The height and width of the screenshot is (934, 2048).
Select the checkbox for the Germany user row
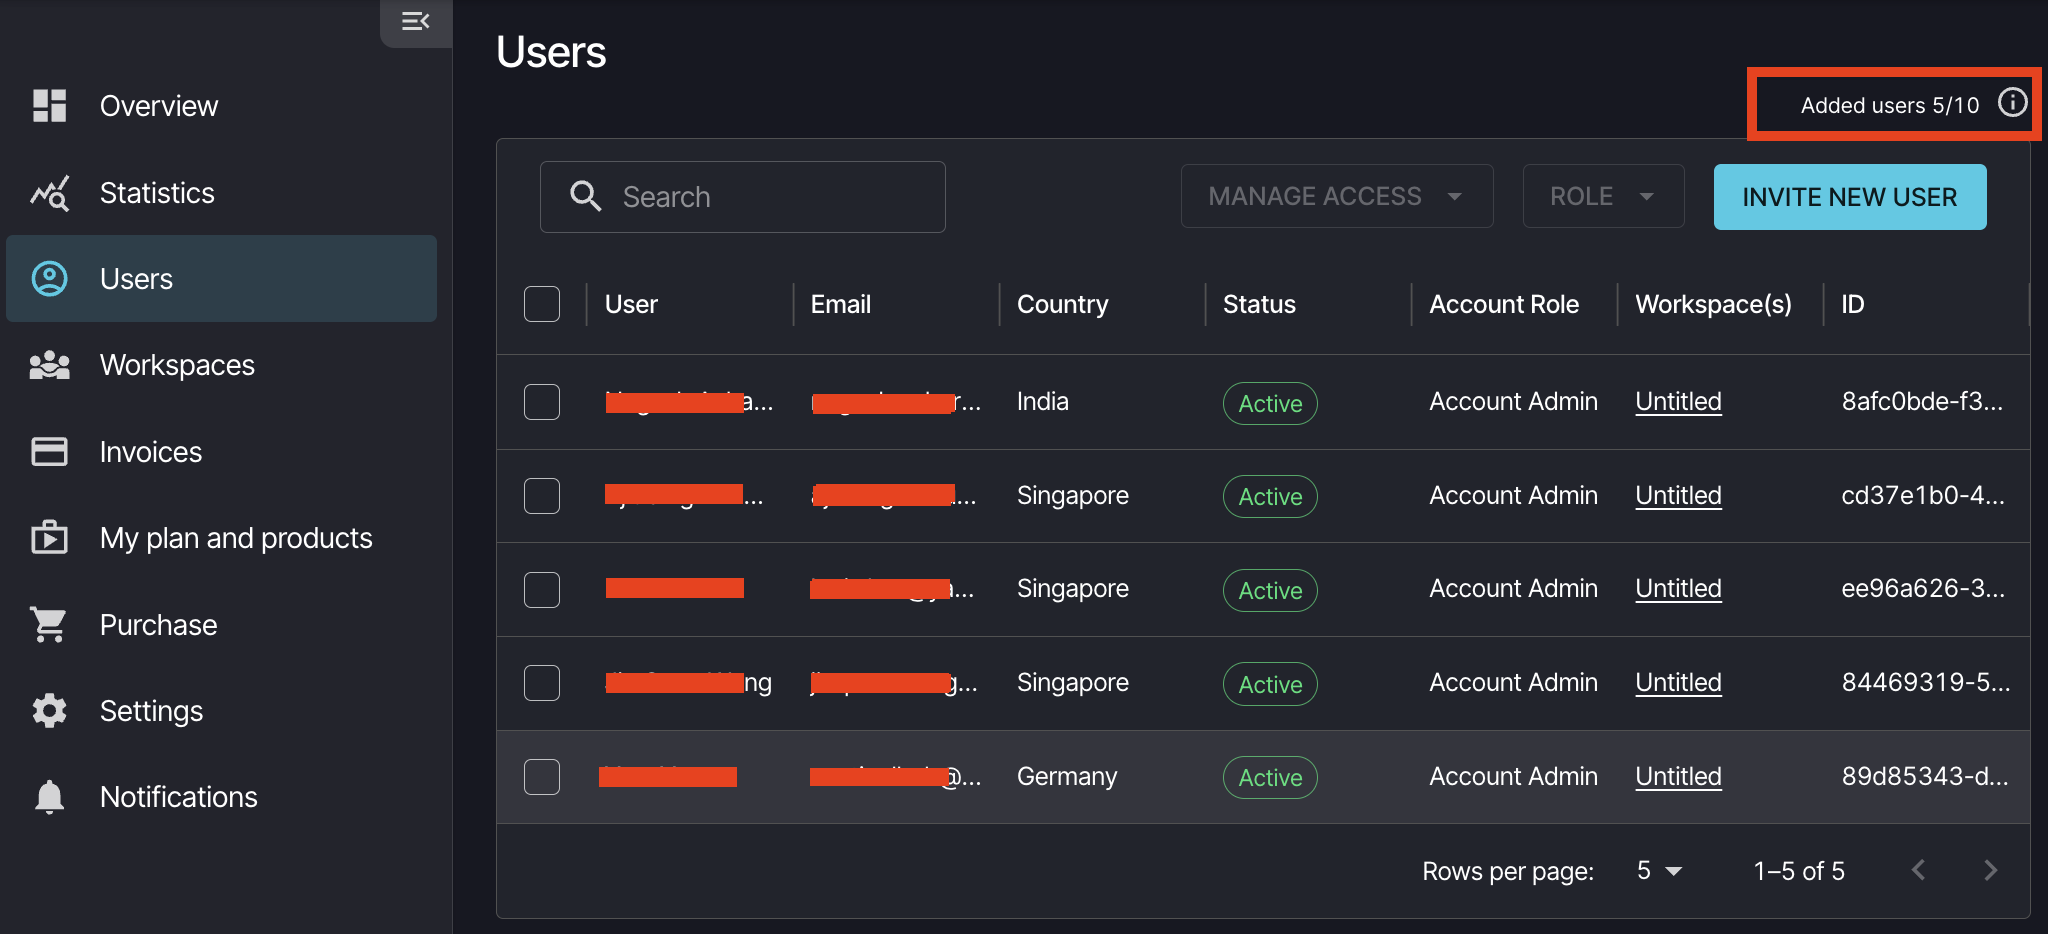coord(542,777)
